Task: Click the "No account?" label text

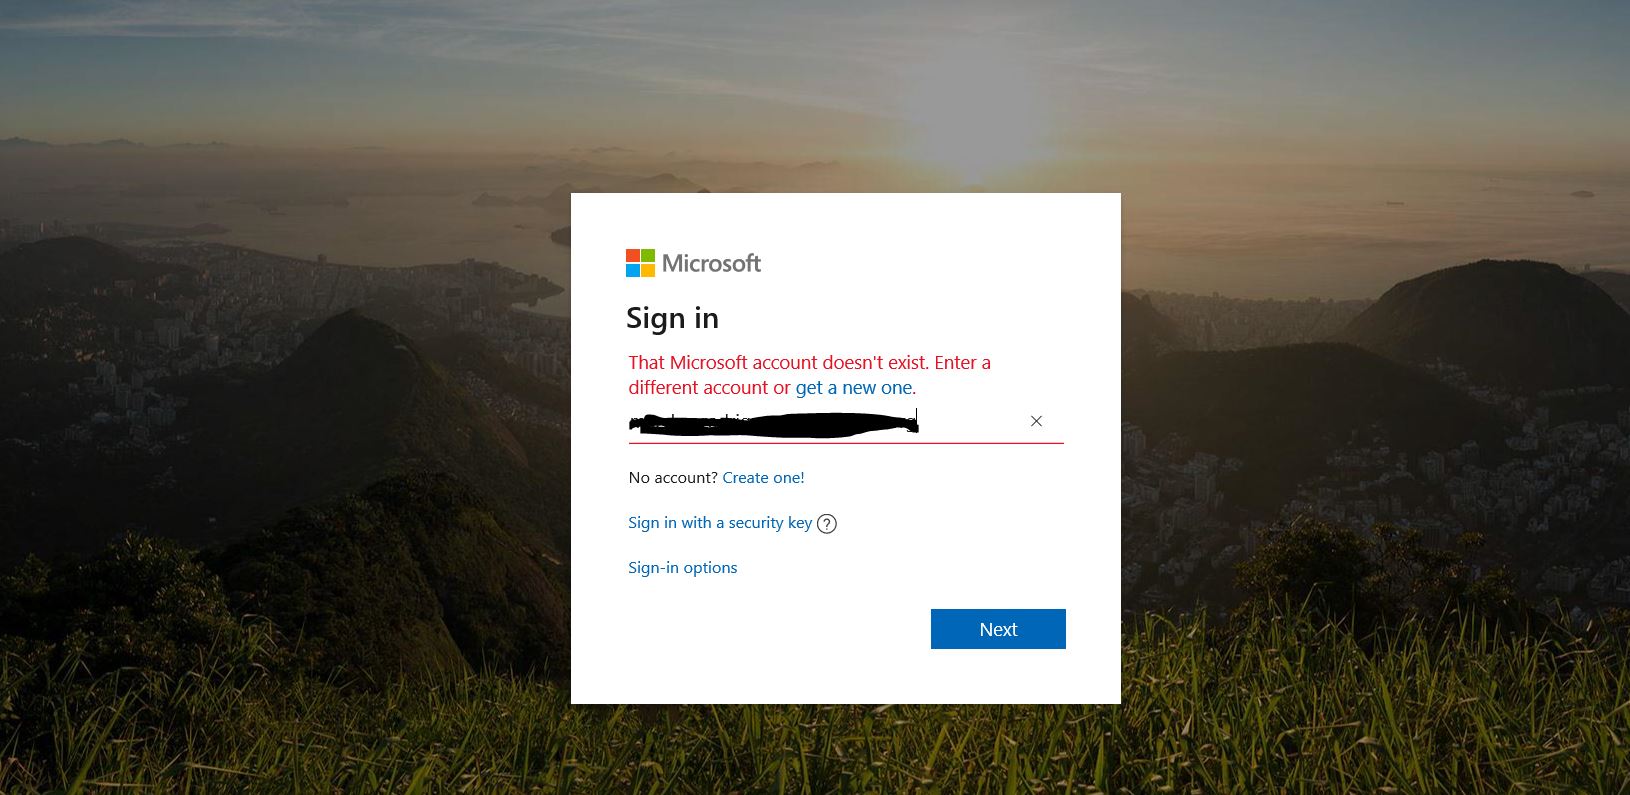Action: coord(673,478)
